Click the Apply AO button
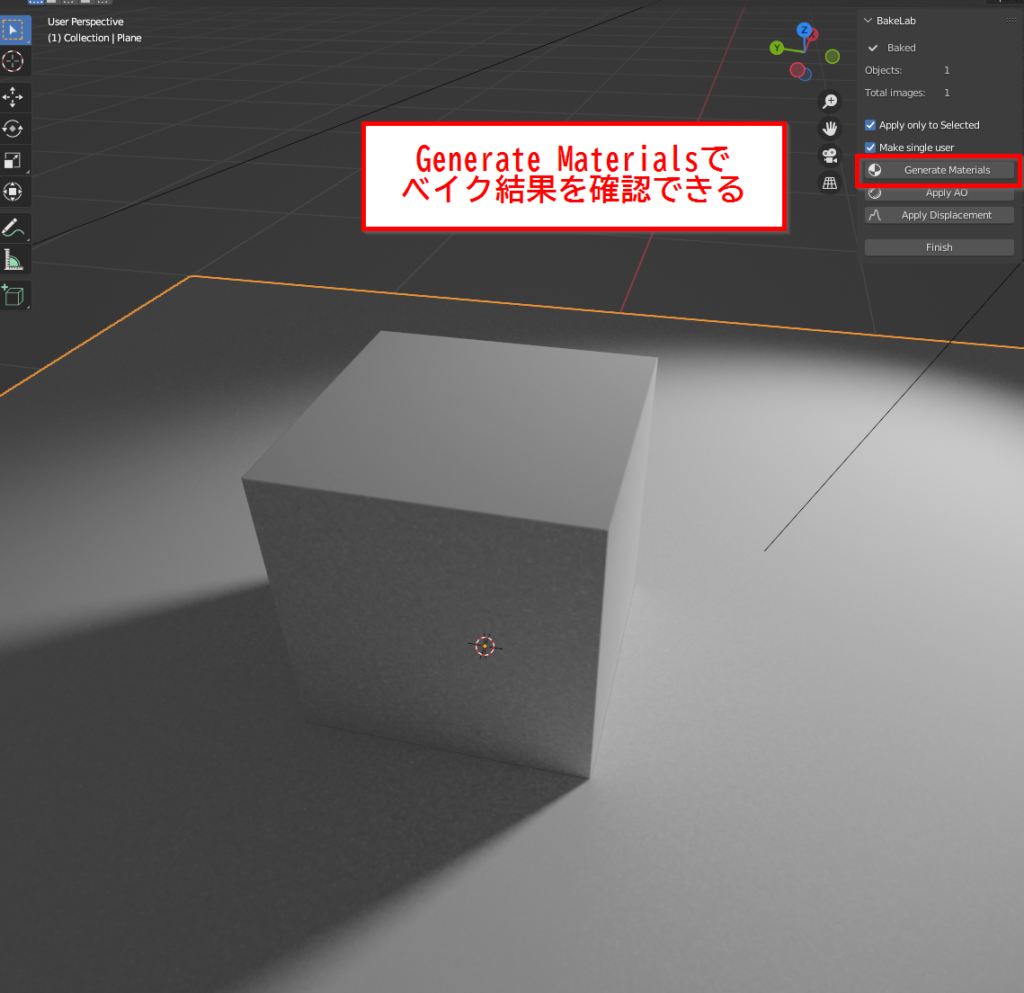 [938, 192]
